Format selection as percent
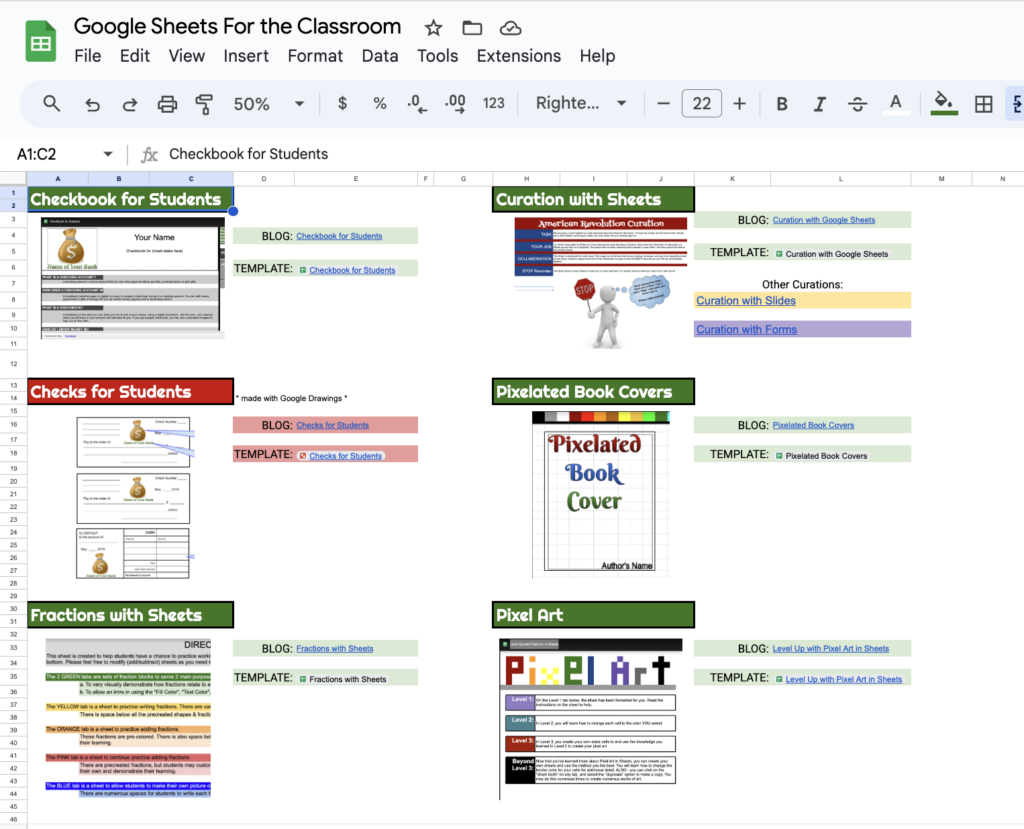Screen dimensions: 1024x829 379,103
